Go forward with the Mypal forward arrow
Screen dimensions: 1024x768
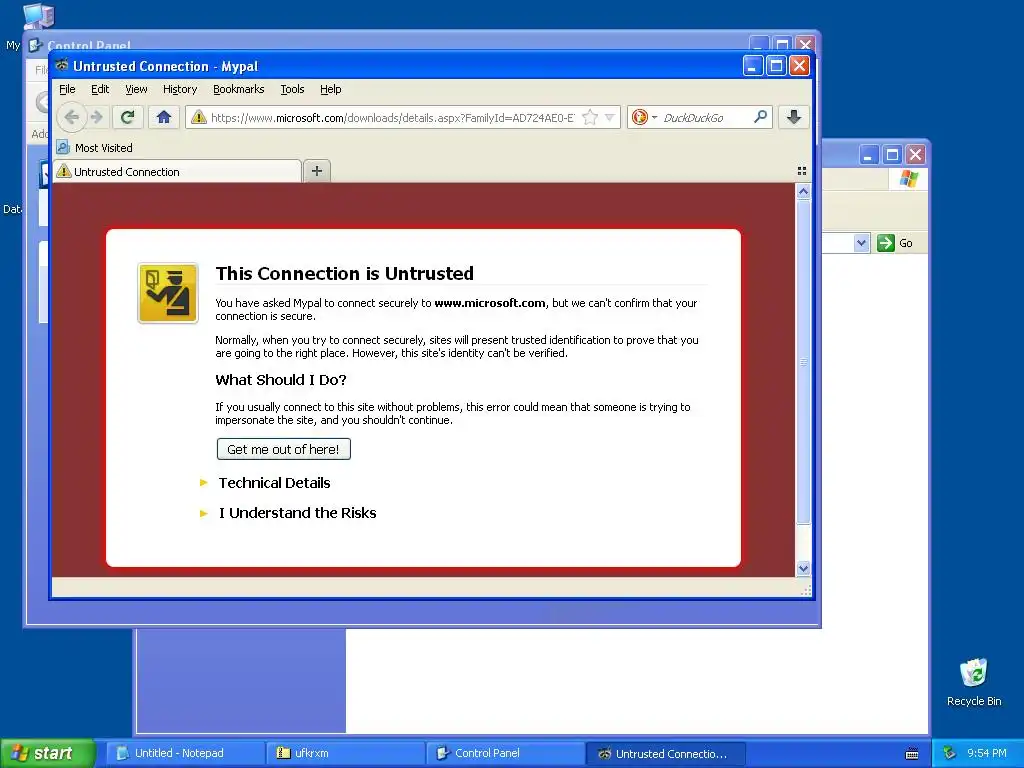click(97, 118)
